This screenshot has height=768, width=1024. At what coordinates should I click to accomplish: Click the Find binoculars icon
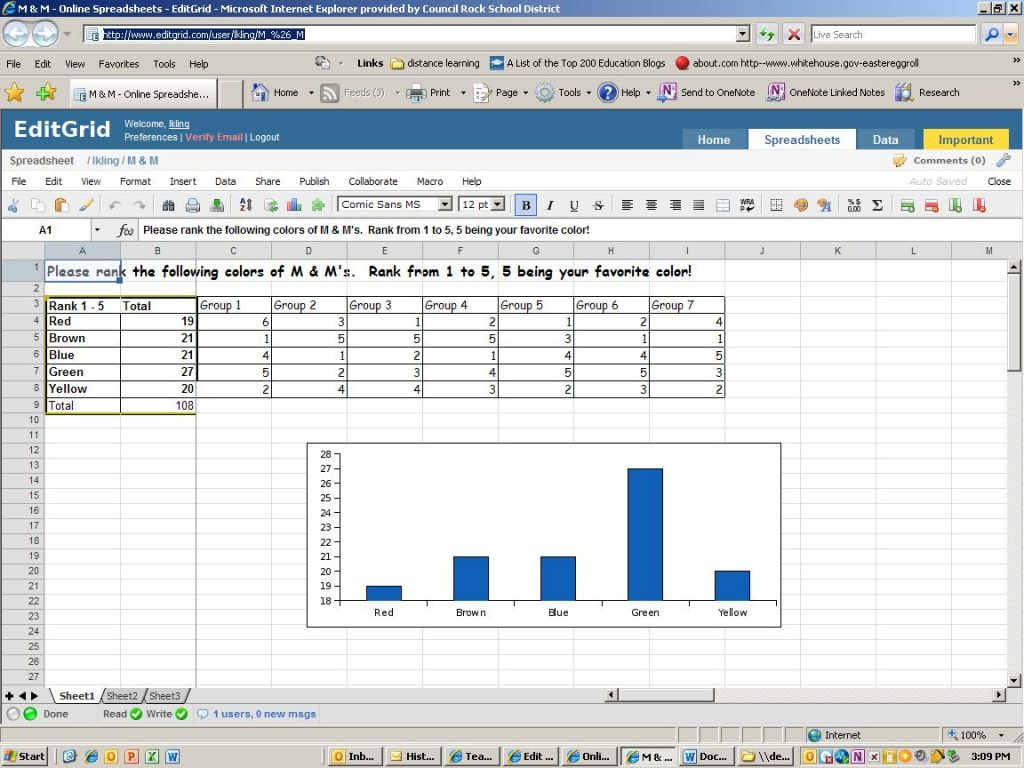tap(168, 205)
